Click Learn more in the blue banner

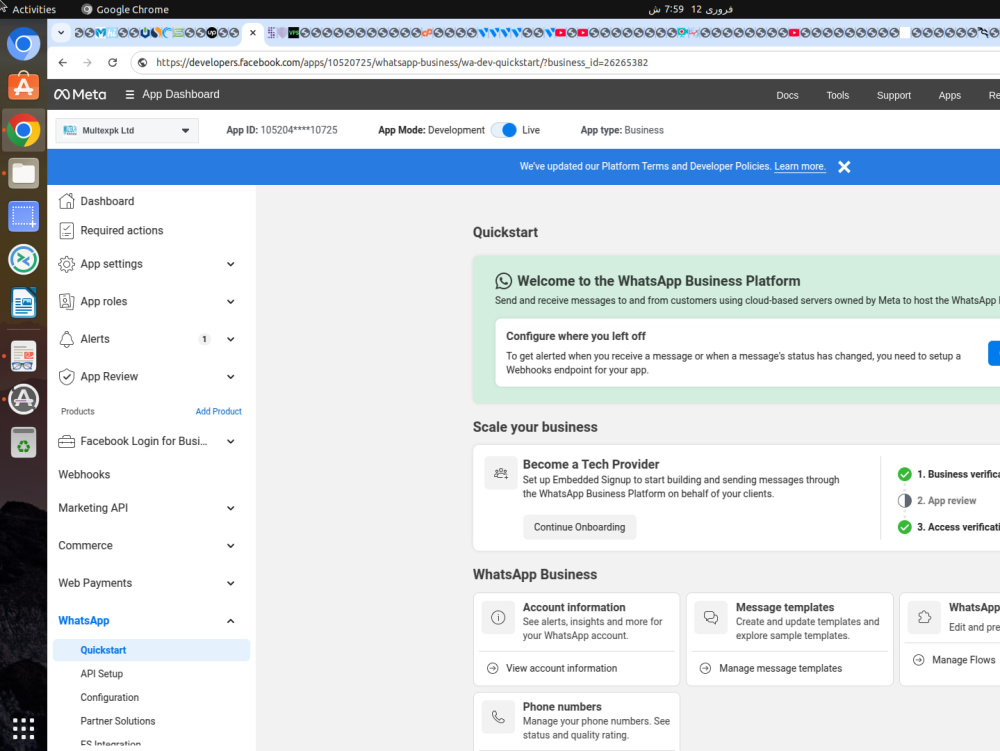tap(800, 166)
